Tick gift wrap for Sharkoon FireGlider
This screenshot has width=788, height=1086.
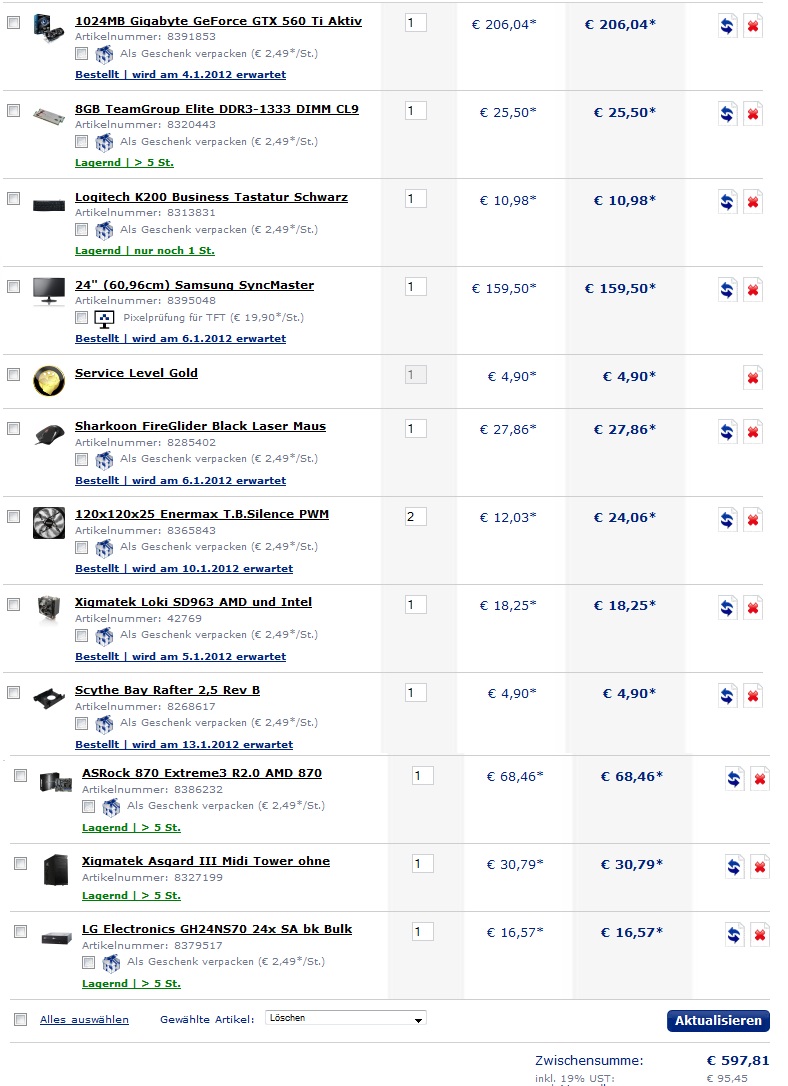pos(82,459)
